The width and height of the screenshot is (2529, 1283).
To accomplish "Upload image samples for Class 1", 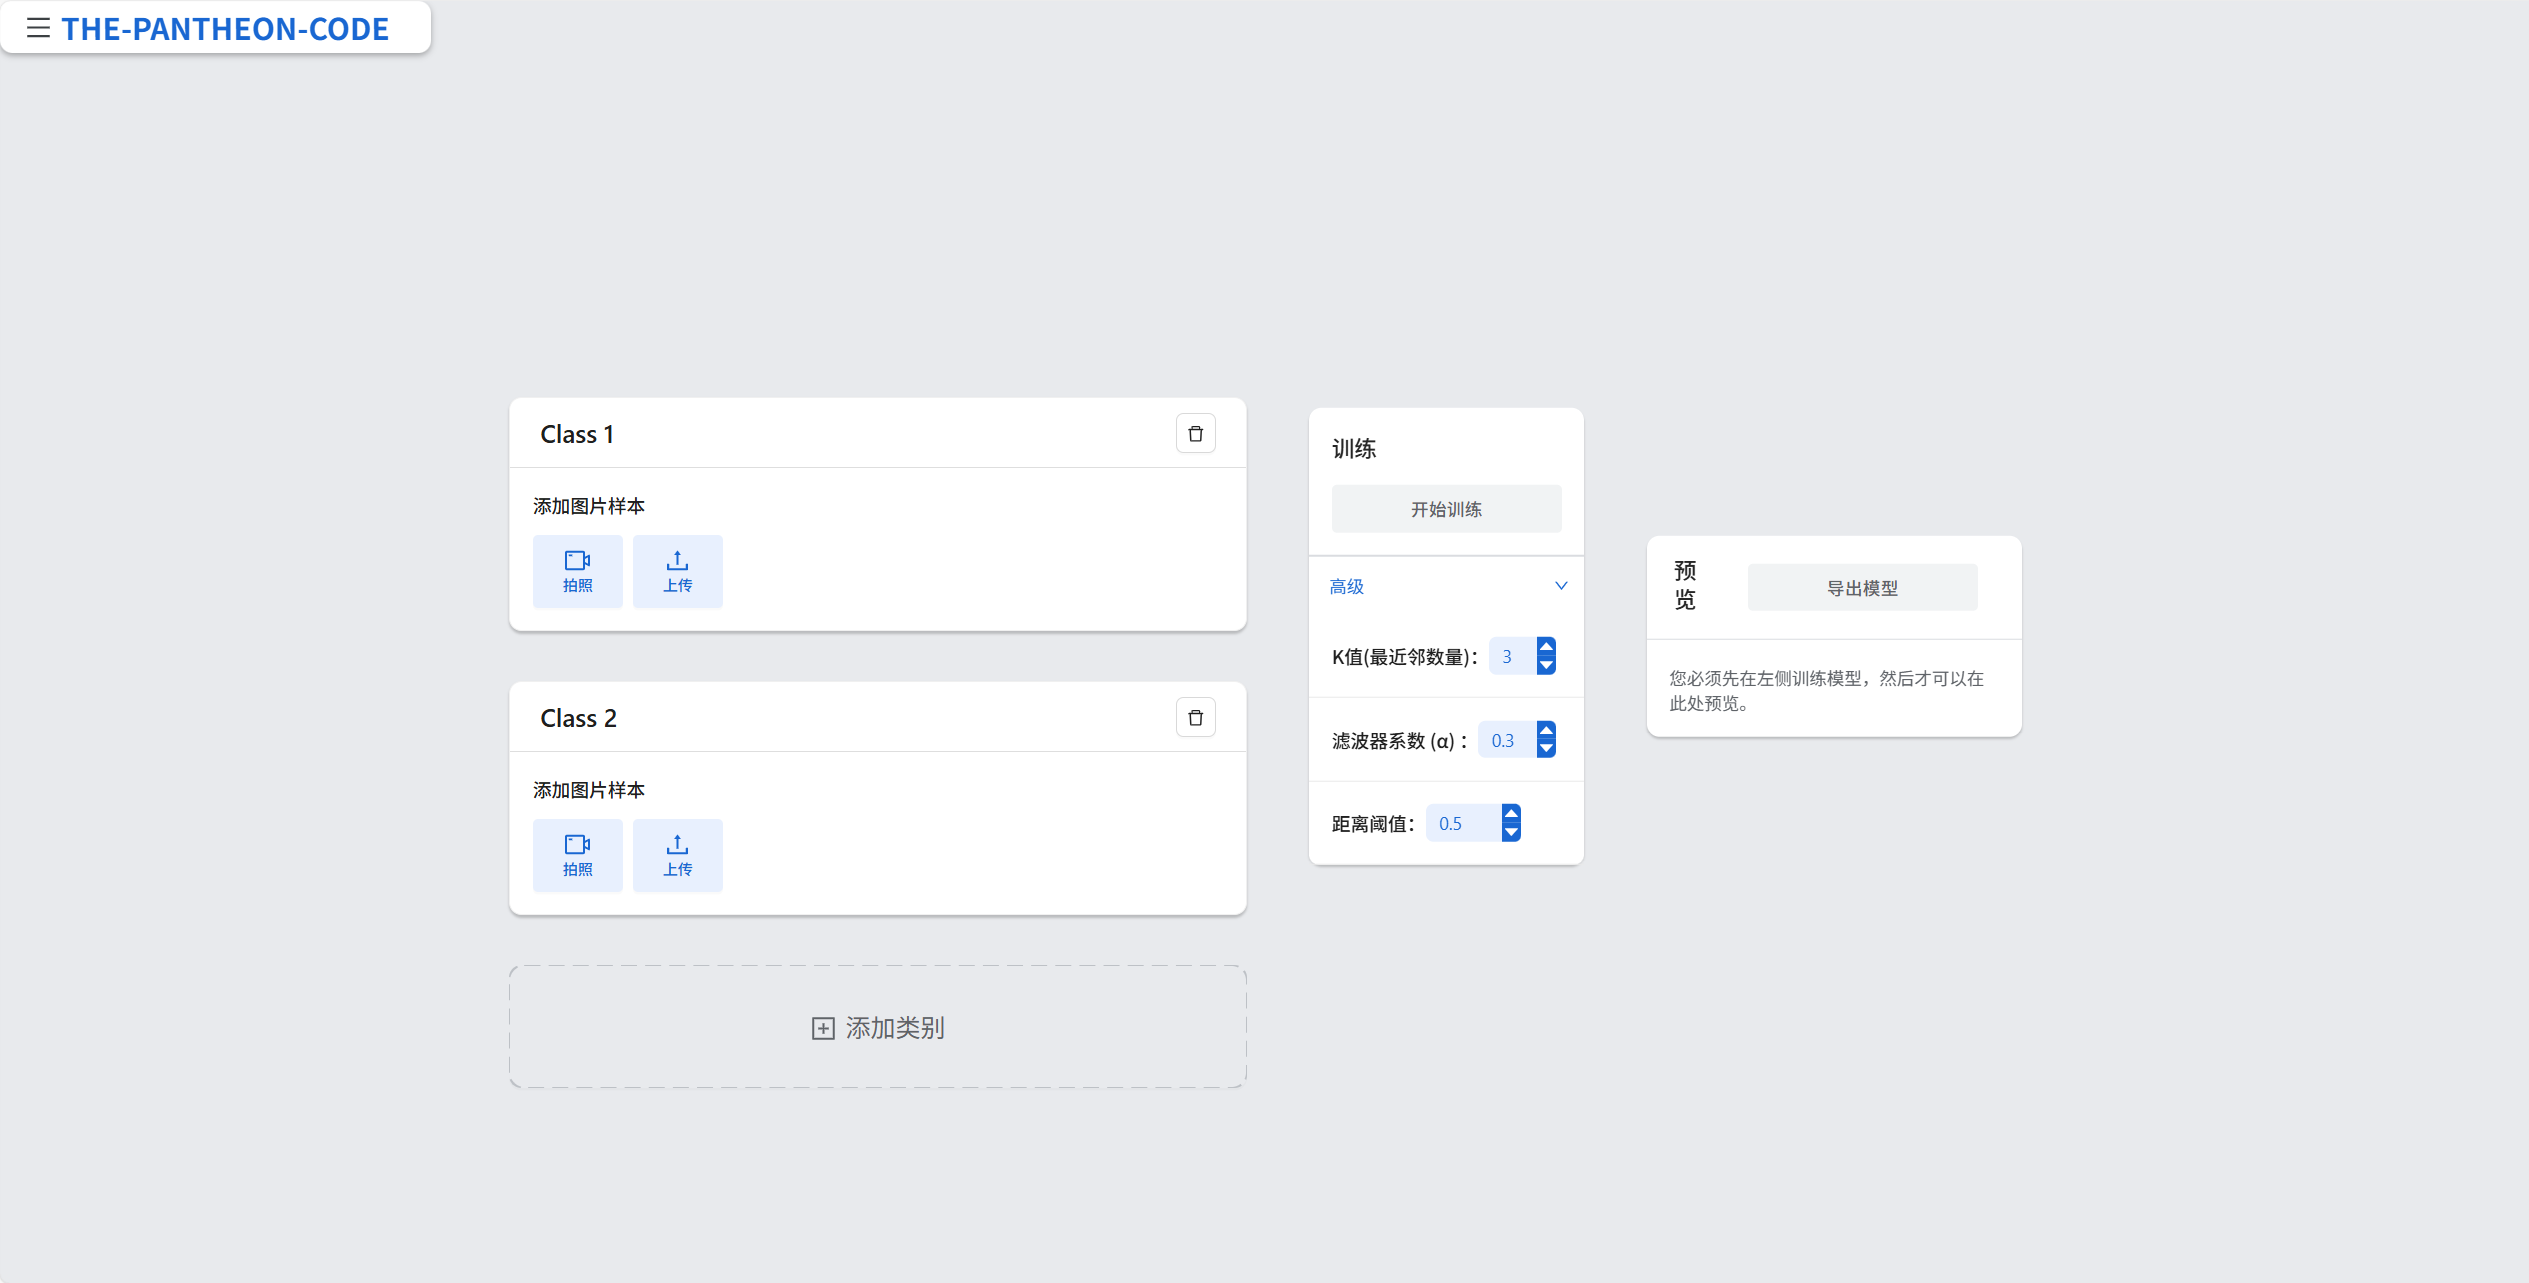I will coord(677,571).
